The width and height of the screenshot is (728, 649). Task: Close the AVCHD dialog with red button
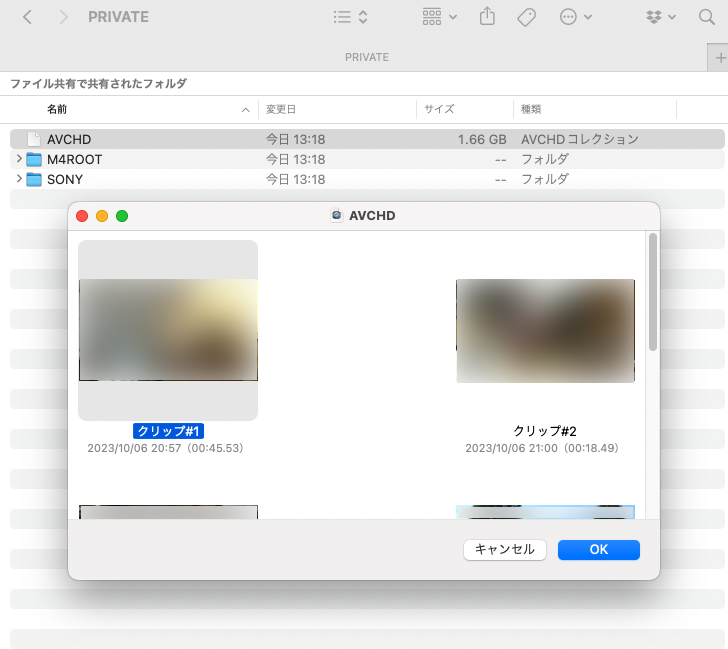[x=82, y=216]
